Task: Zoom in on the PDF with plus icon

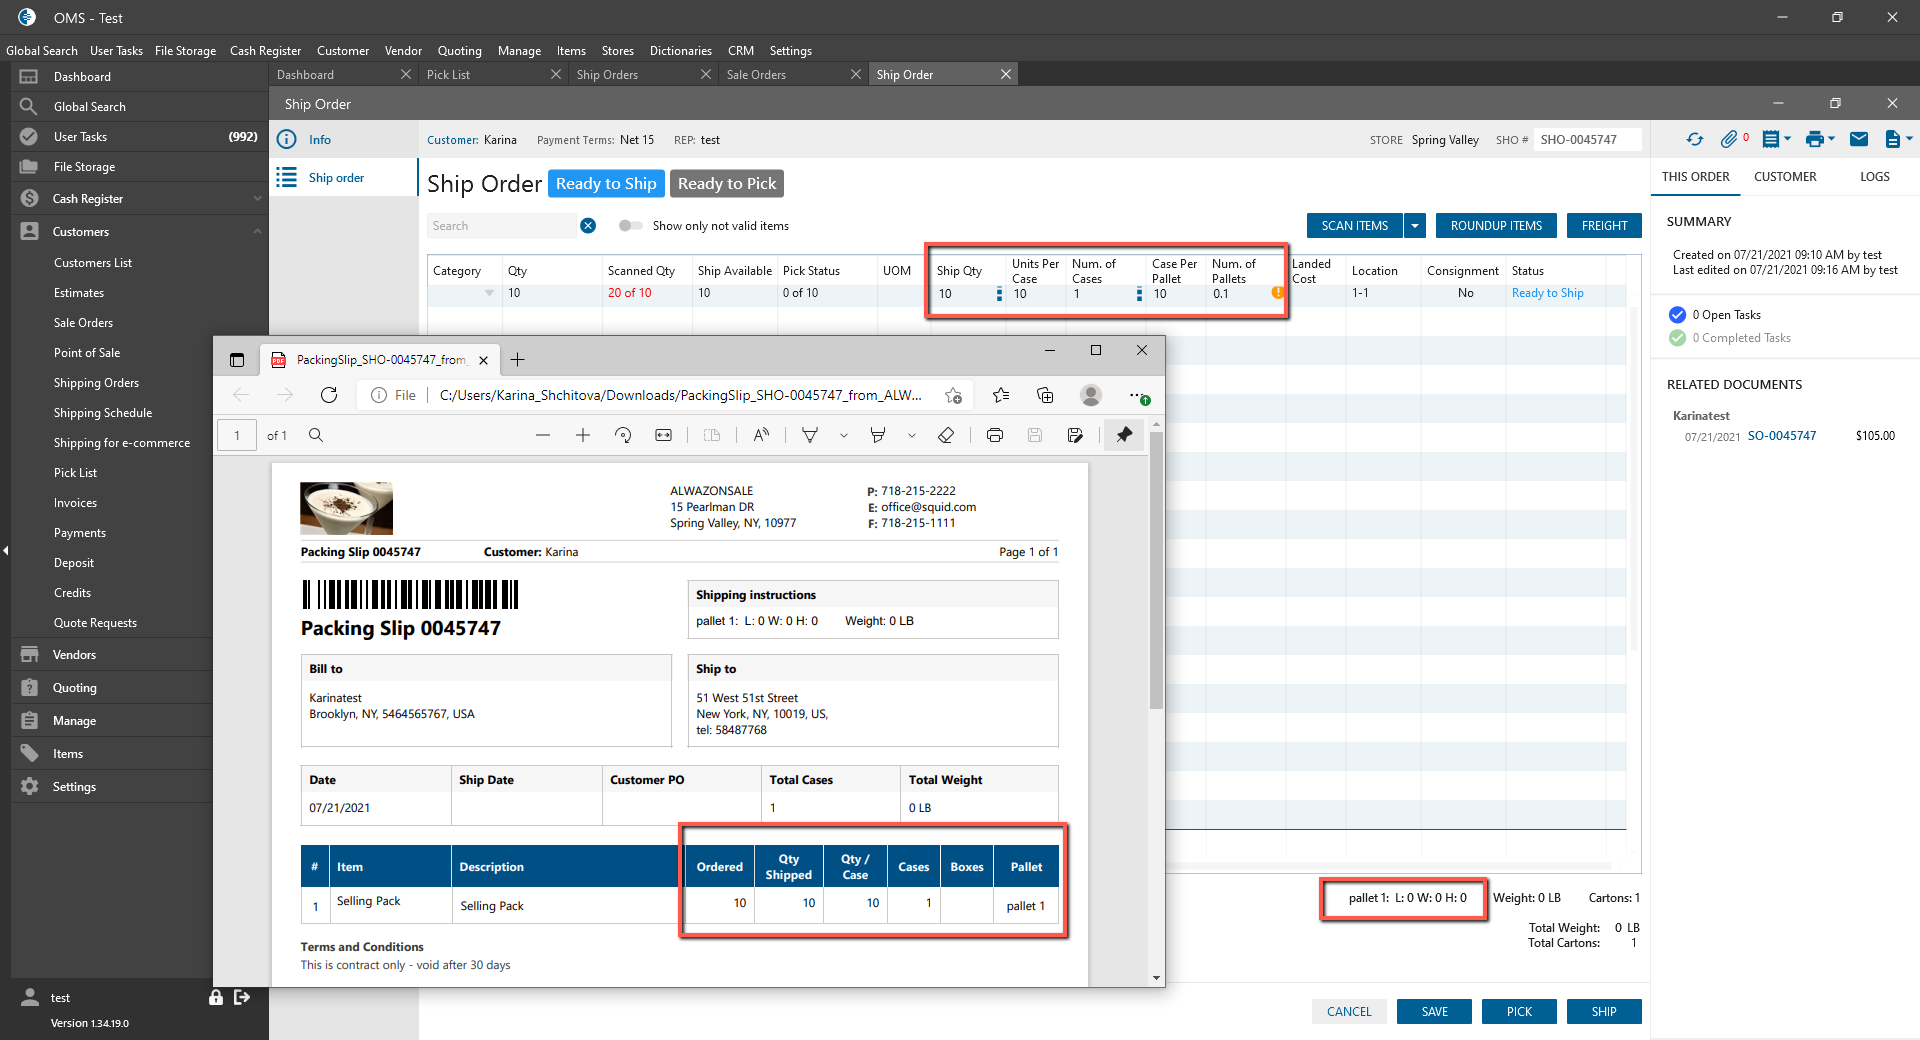Action: pos(583,435)
